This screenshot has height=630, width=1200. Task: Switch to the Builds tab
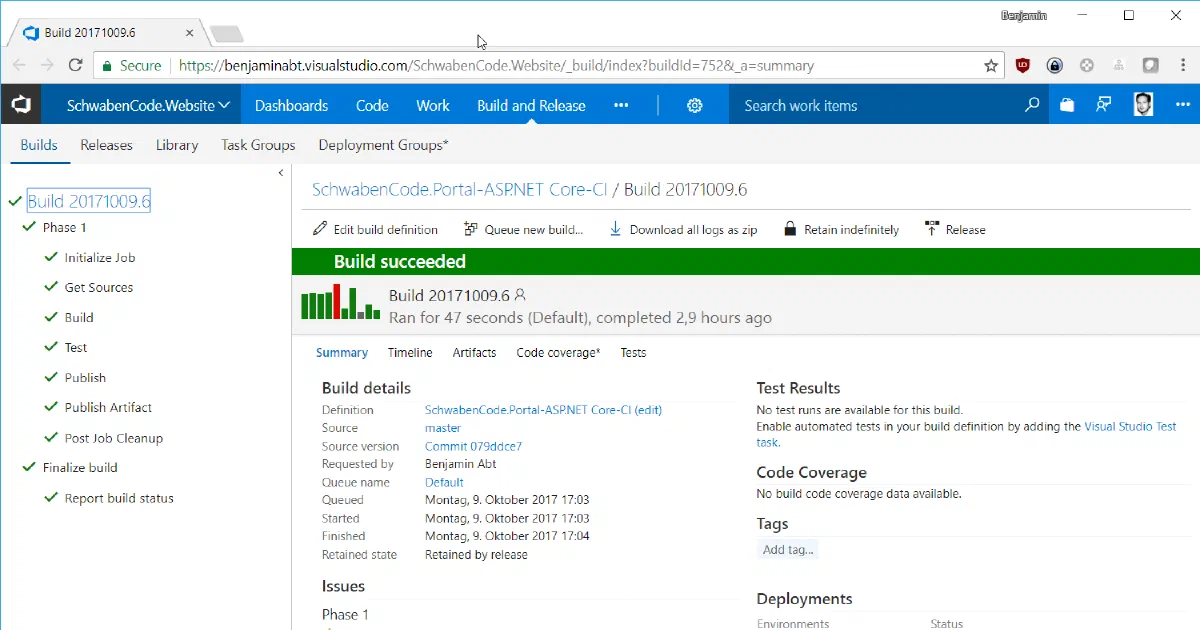(x=39, y=145)
